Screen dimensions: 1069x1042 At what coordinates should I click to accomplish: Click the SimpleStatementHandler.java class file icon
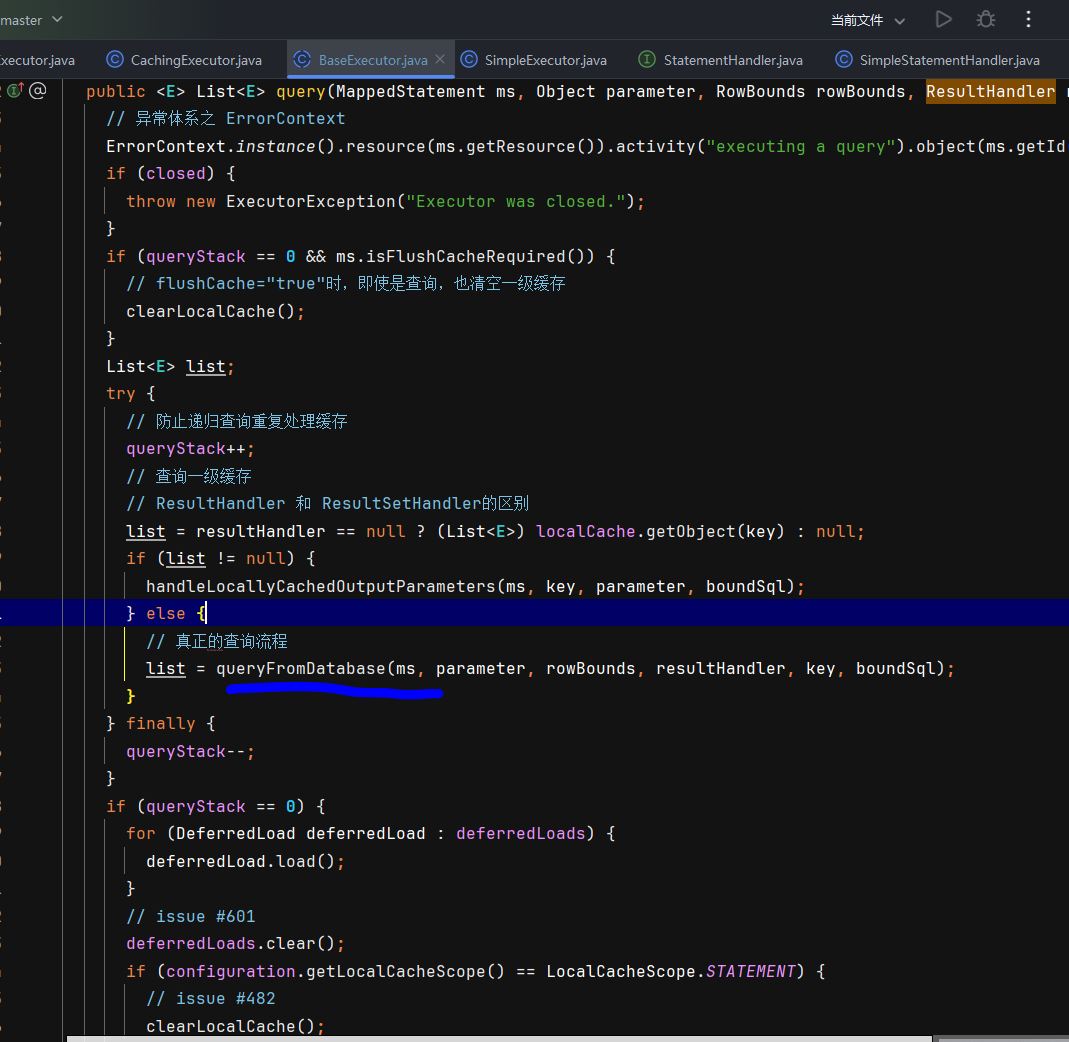coord(843,59)
